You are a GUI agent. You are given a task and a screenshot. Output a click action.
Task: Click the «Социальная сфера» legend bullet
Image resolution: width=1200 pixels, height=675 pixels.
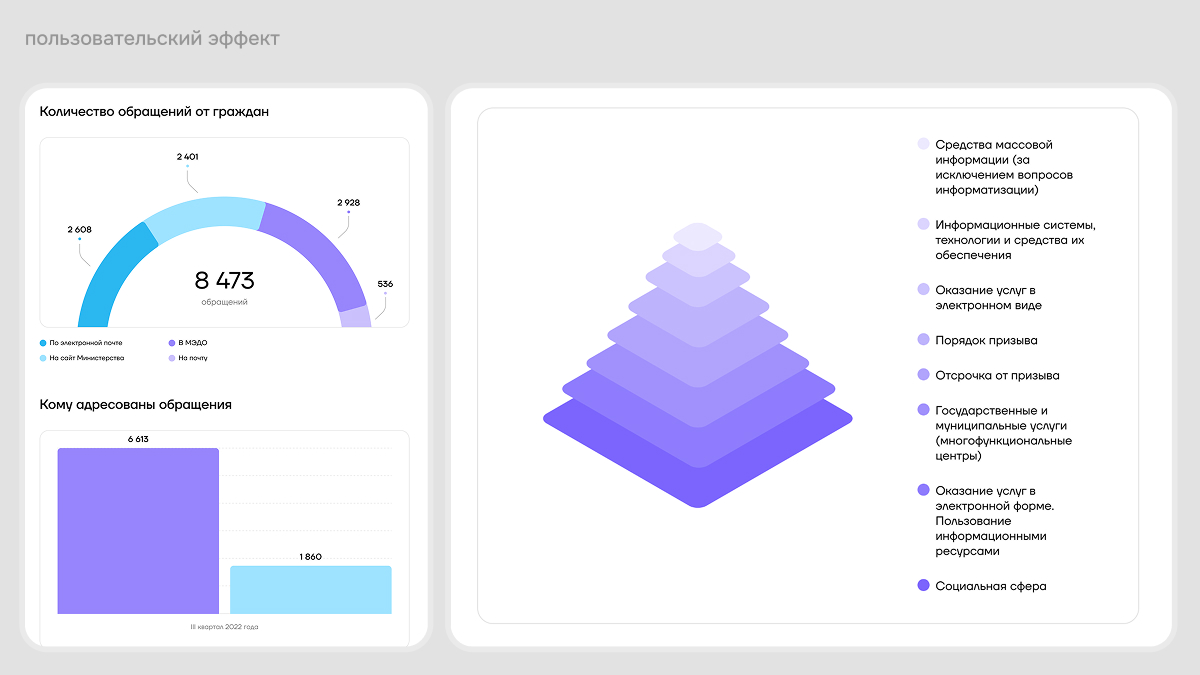click(924, 586)
